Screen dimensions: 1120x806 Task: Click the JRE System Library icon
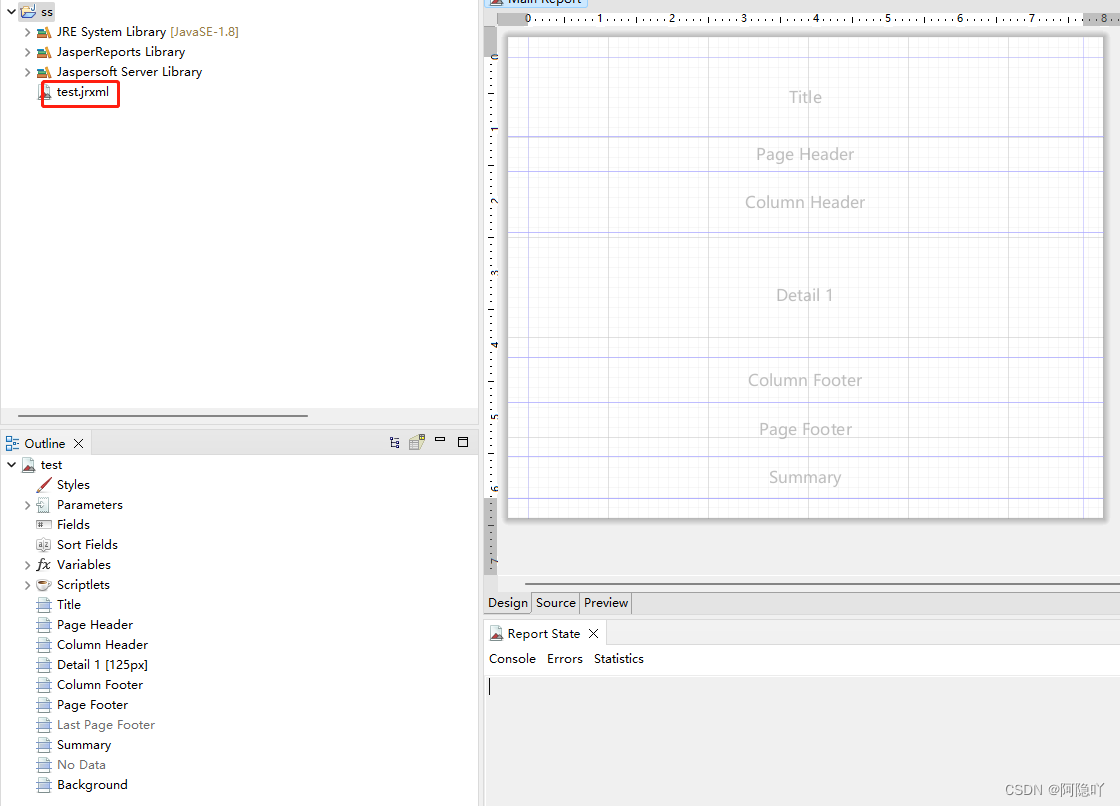point(44,32)
